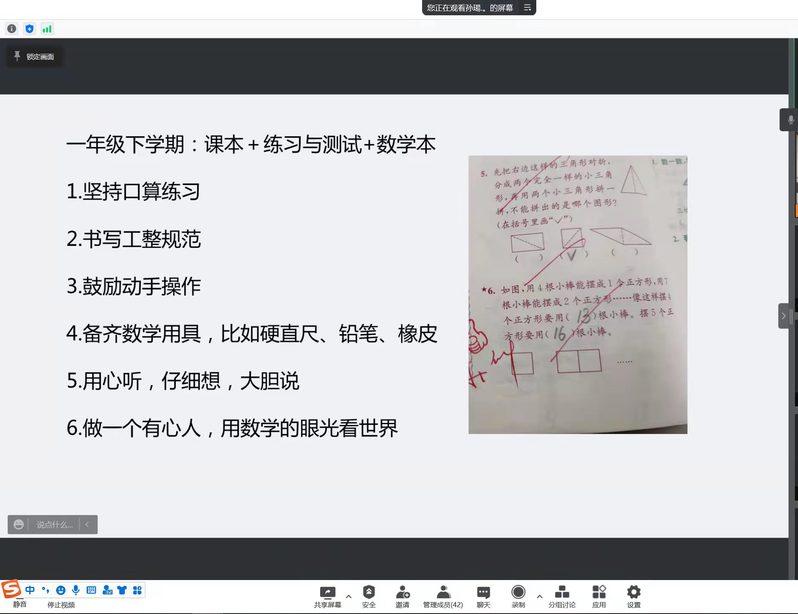Click Sogou input method Chinese mode indicator

30,589
